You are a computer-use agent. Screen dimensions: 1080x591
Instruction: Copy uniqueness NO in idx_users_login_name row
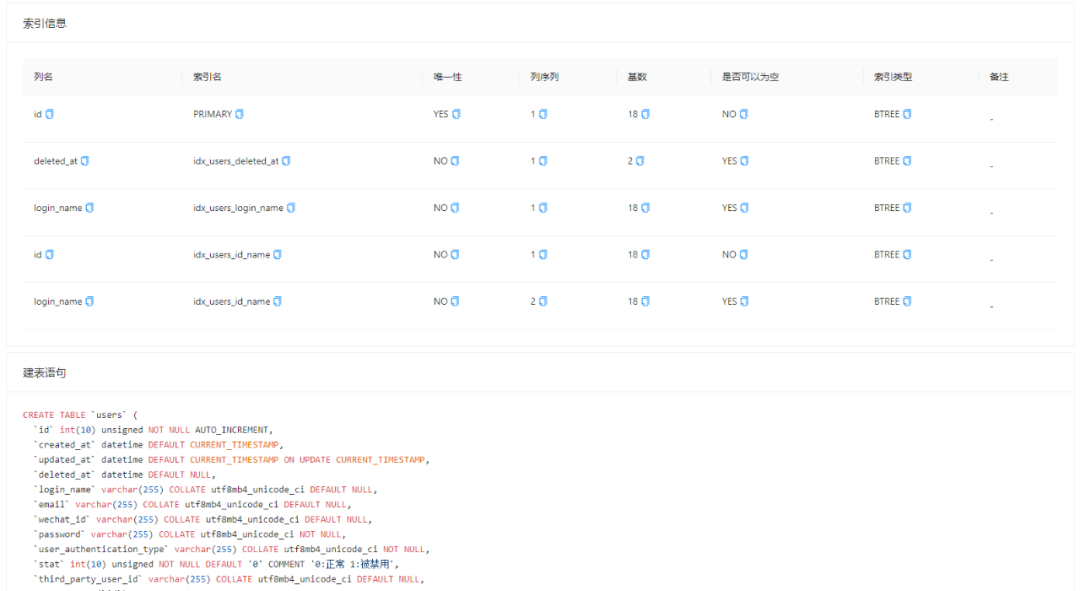pyautogui.click(x=455, y=208)
